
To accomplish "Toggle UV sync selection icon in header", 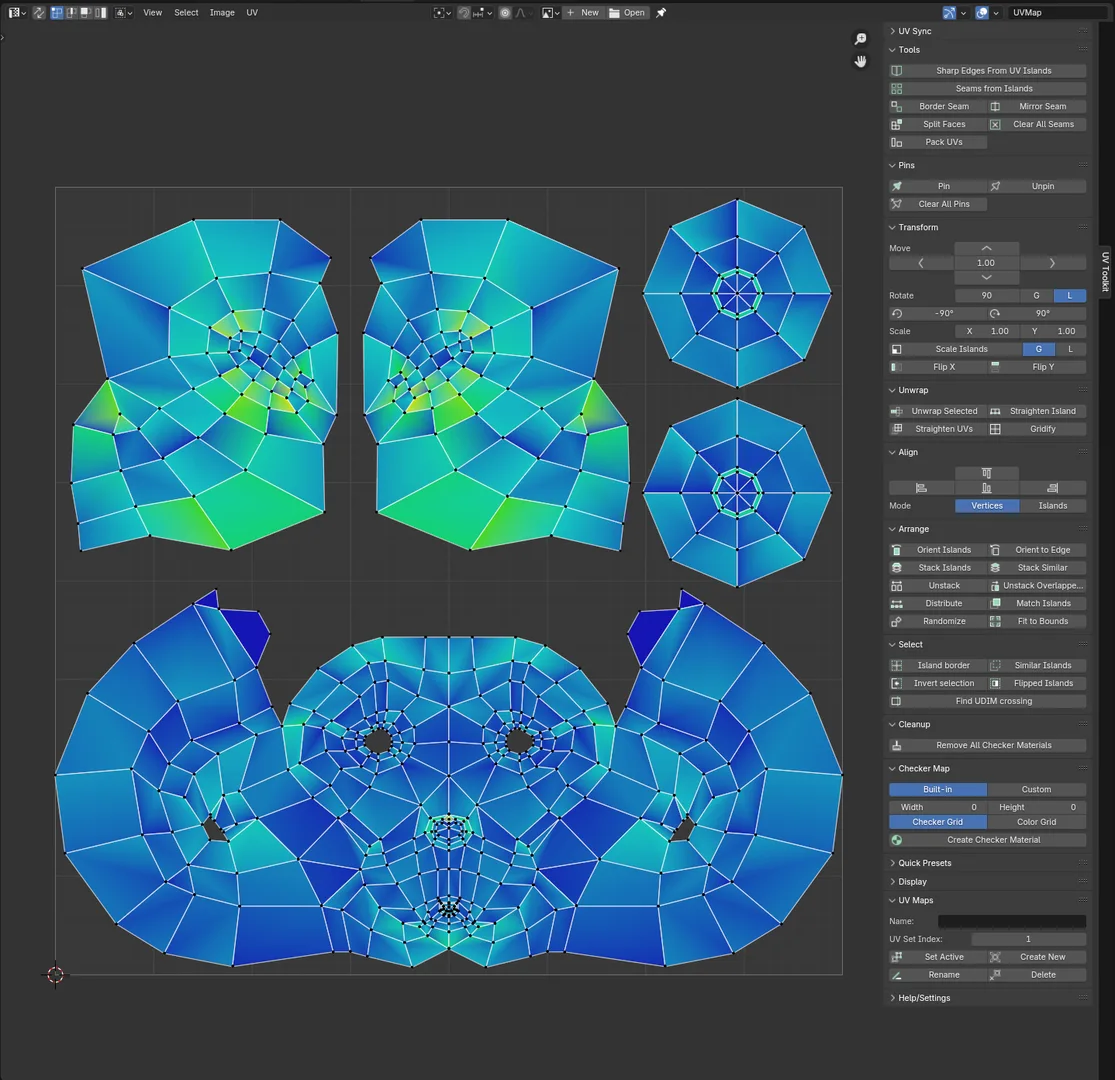I will click(x=39, y=13).
